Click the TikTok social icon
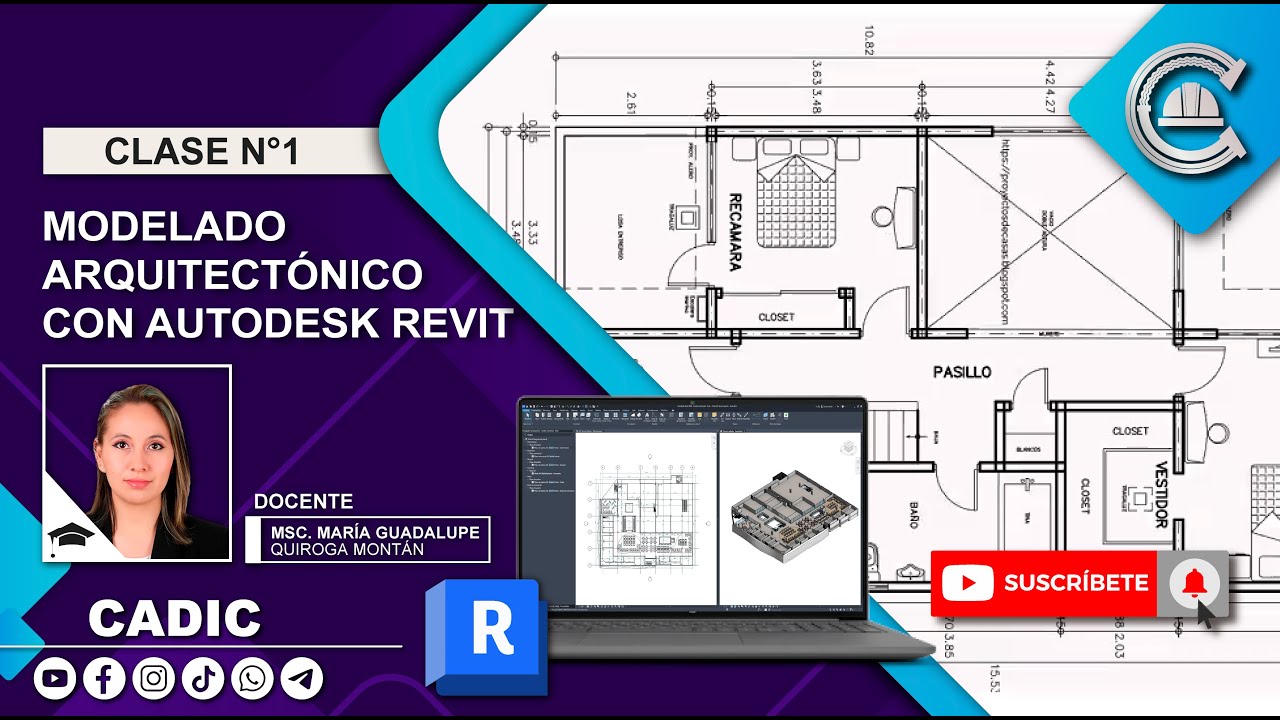 tap(203, 679)
